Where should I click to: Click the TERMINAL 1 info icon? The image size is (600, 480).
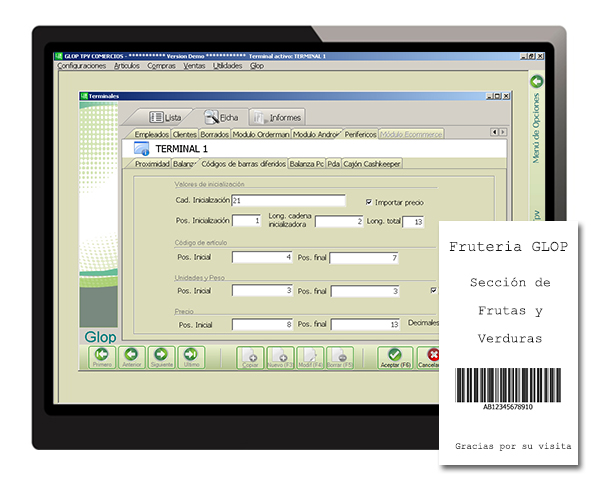point(141,149)
